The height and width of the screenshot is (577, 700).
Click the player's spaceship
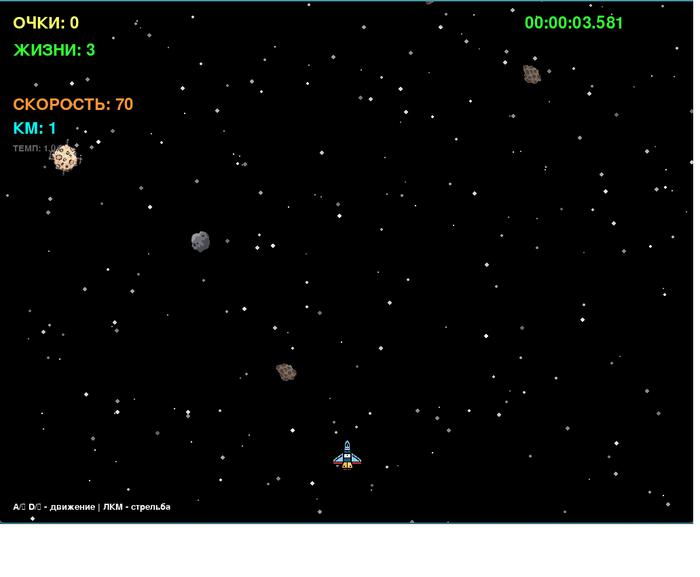347,455
